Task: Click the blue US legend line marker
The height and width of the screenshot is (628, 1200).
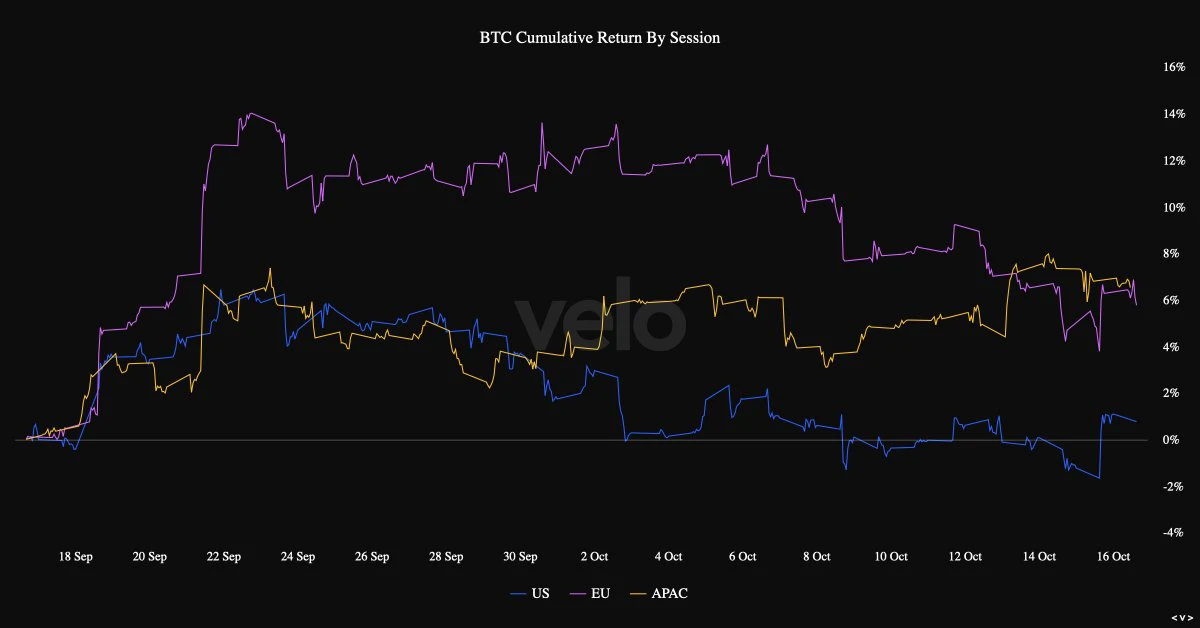Action: [518, 594]
